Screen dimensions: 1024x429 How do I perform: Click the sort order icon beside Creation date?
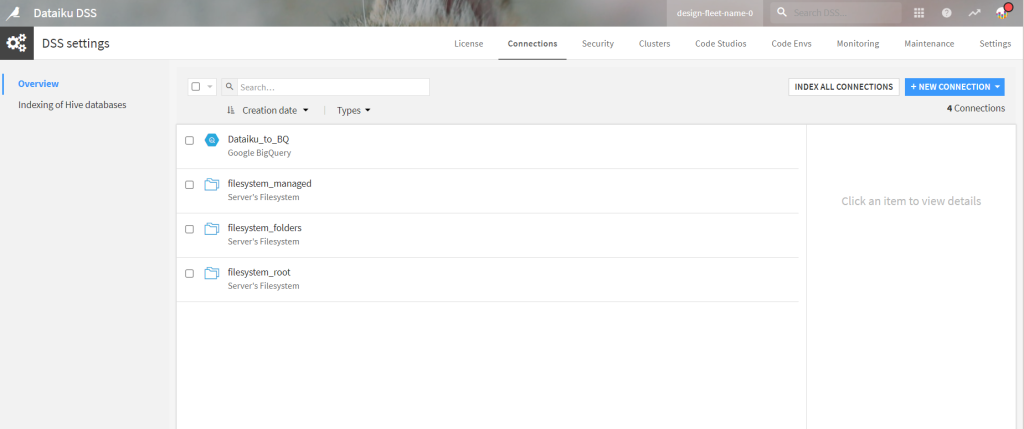pos(231,110)
